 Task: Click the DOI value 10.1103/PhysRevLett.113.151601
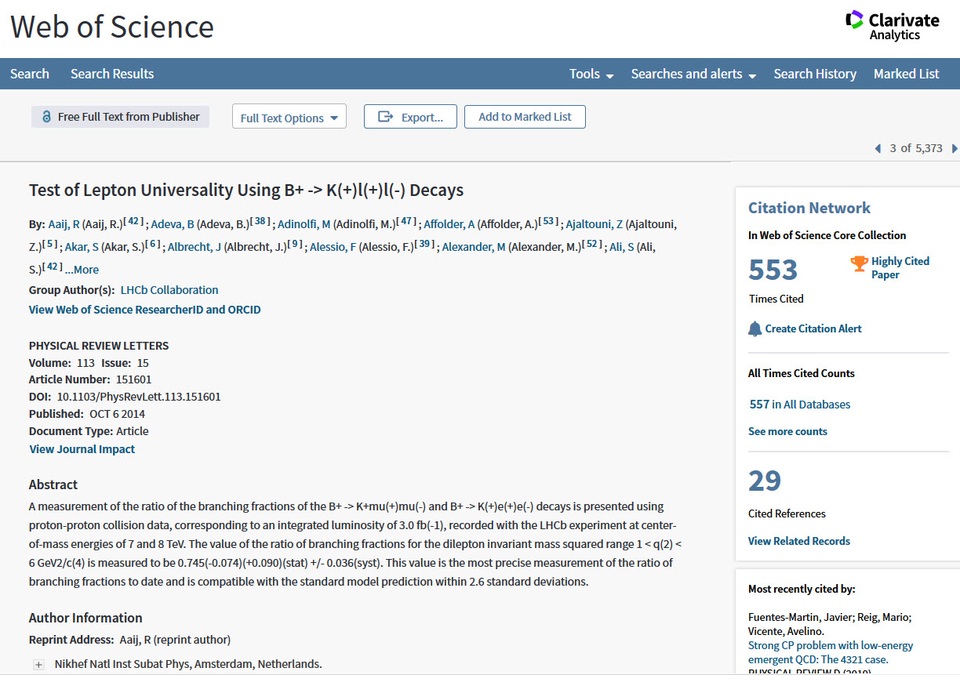click(139, 396)
